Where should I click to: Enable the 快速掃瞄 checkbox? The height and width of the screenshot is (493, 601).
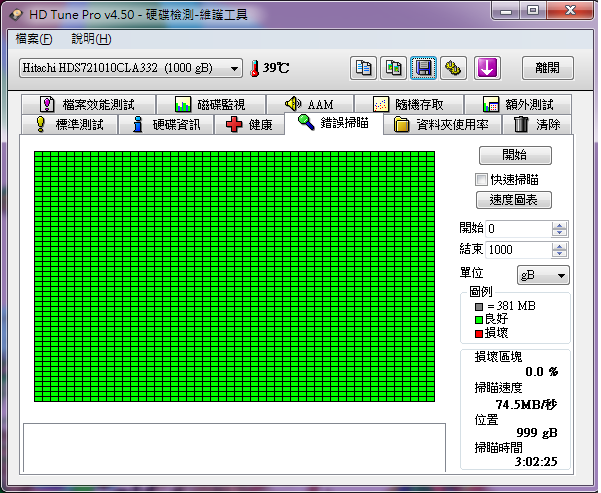pos(481,179)
